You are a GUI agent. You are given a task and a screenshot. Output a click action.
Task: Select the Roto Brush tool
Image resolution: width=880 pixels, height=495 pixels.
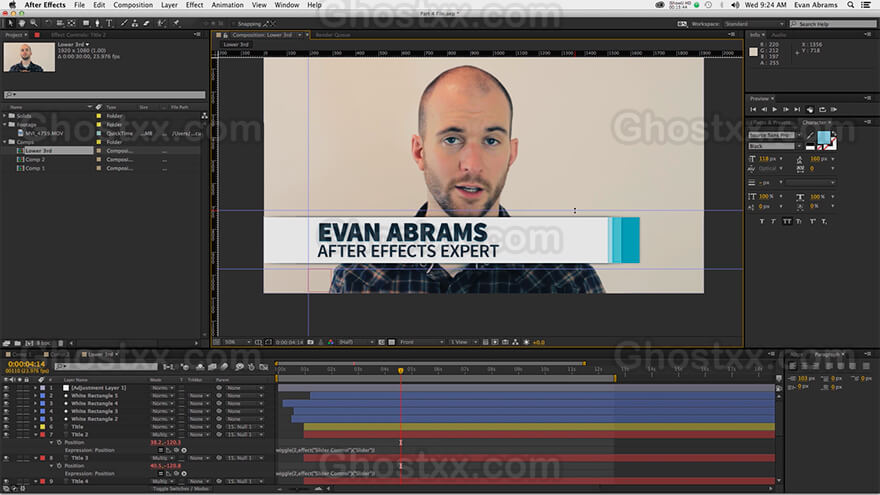[162, 23]
